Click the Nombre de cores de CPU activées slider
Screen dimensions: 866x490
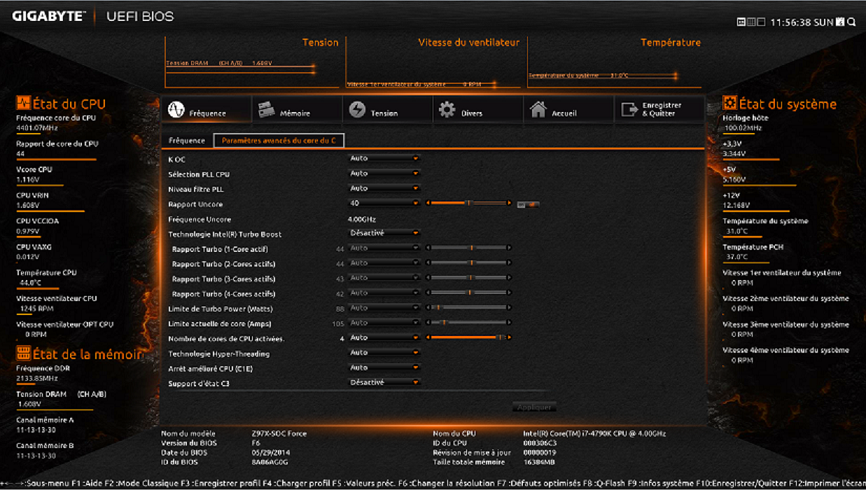tap(468, 337)
